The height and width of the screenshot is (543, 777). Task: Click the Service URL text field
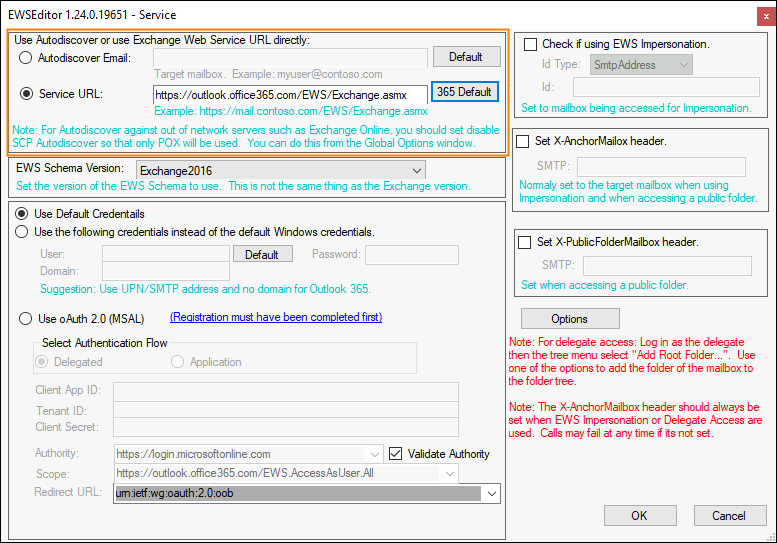pyautogui.click(x=290, y=95)
